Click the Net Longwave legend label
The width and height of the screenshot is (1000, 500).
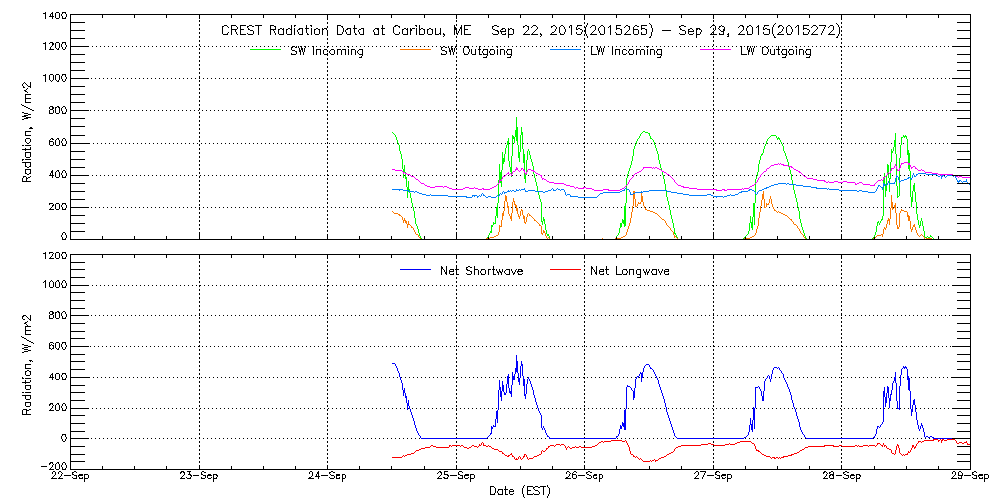point(629,271)
